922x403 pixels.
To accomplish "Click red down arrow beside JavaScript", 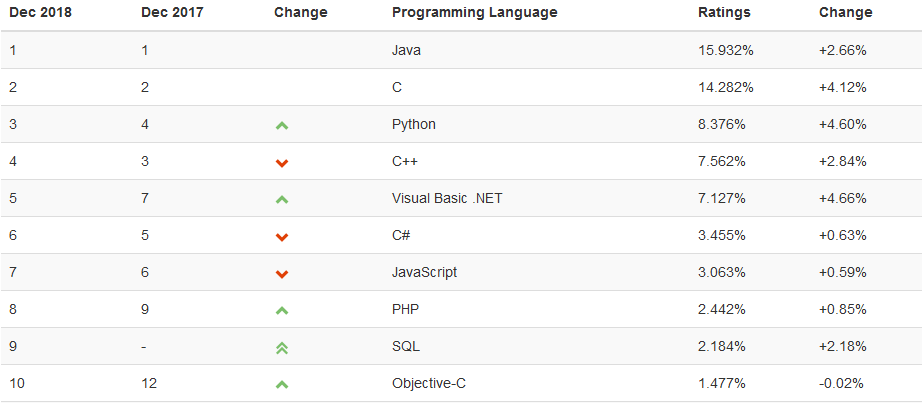I will pyautogui.click(x=282, y=274).
